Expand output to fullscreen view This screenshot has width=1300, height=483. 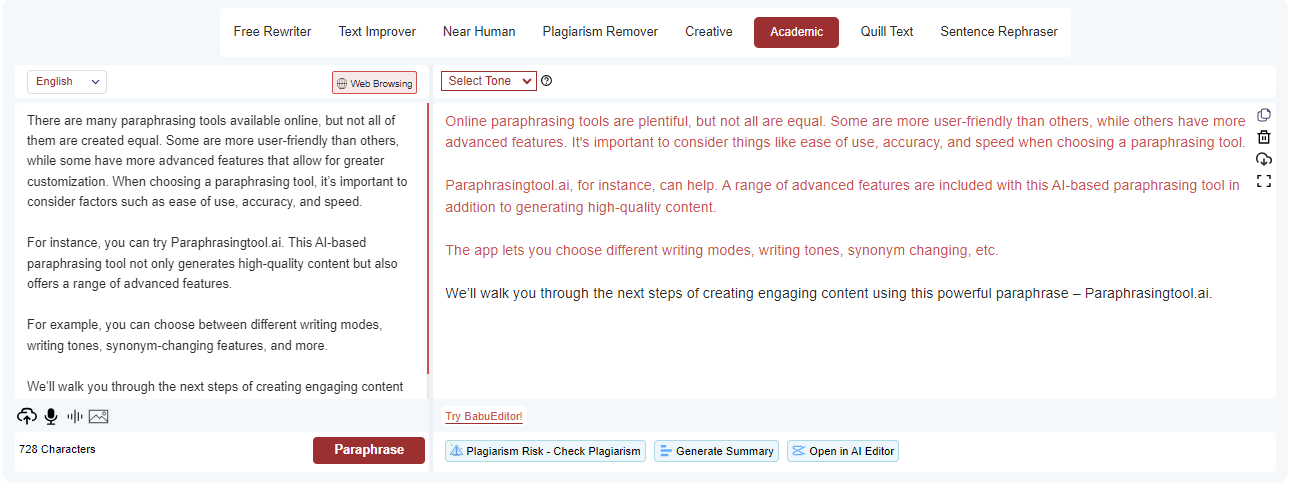coord(1264,181)
